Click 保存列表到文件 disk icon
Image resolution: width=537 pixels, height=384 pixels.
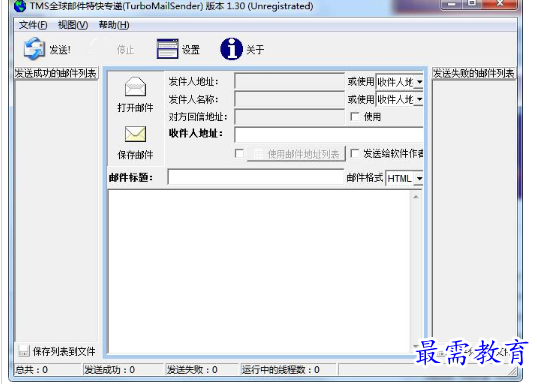23,351
